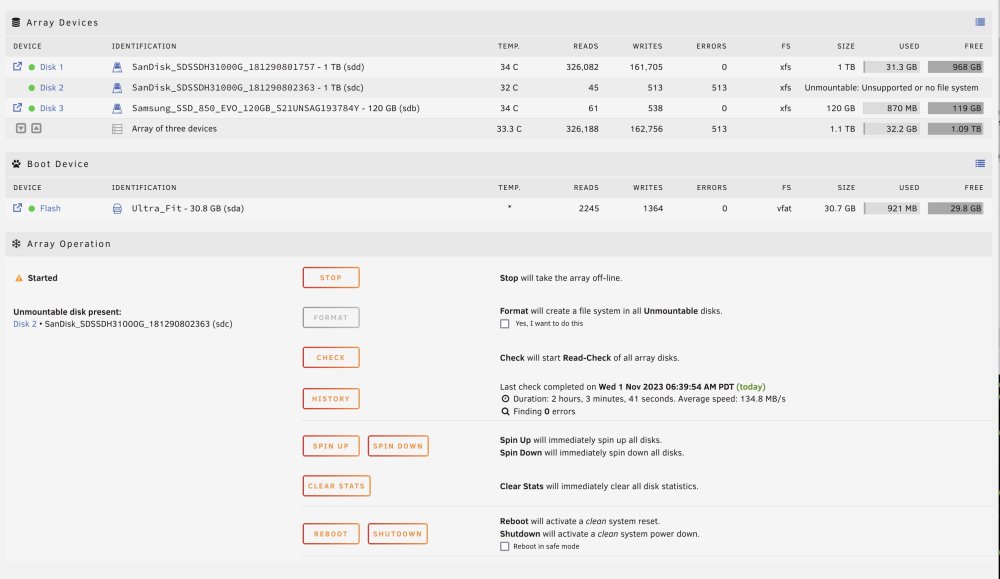Click Disk 1 writes value 161,705
The image size is (1000, 579).
[646, 67]
